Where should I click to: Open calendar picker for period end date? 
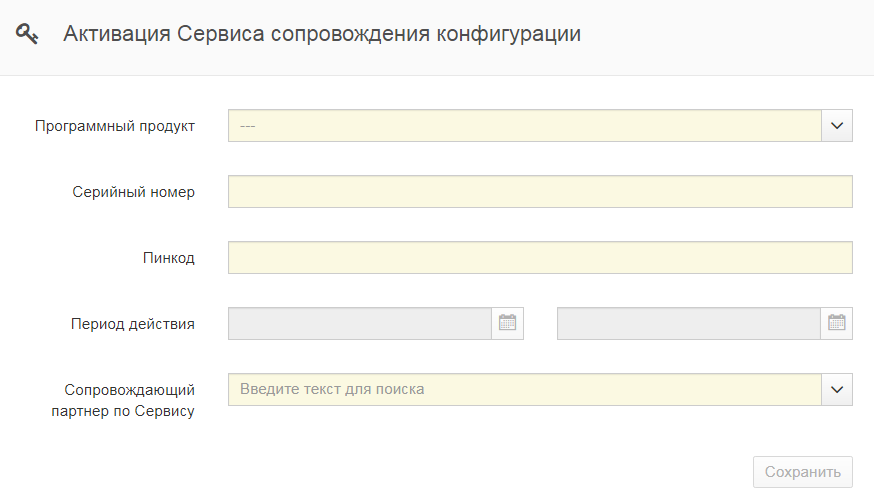click(837, 323)
